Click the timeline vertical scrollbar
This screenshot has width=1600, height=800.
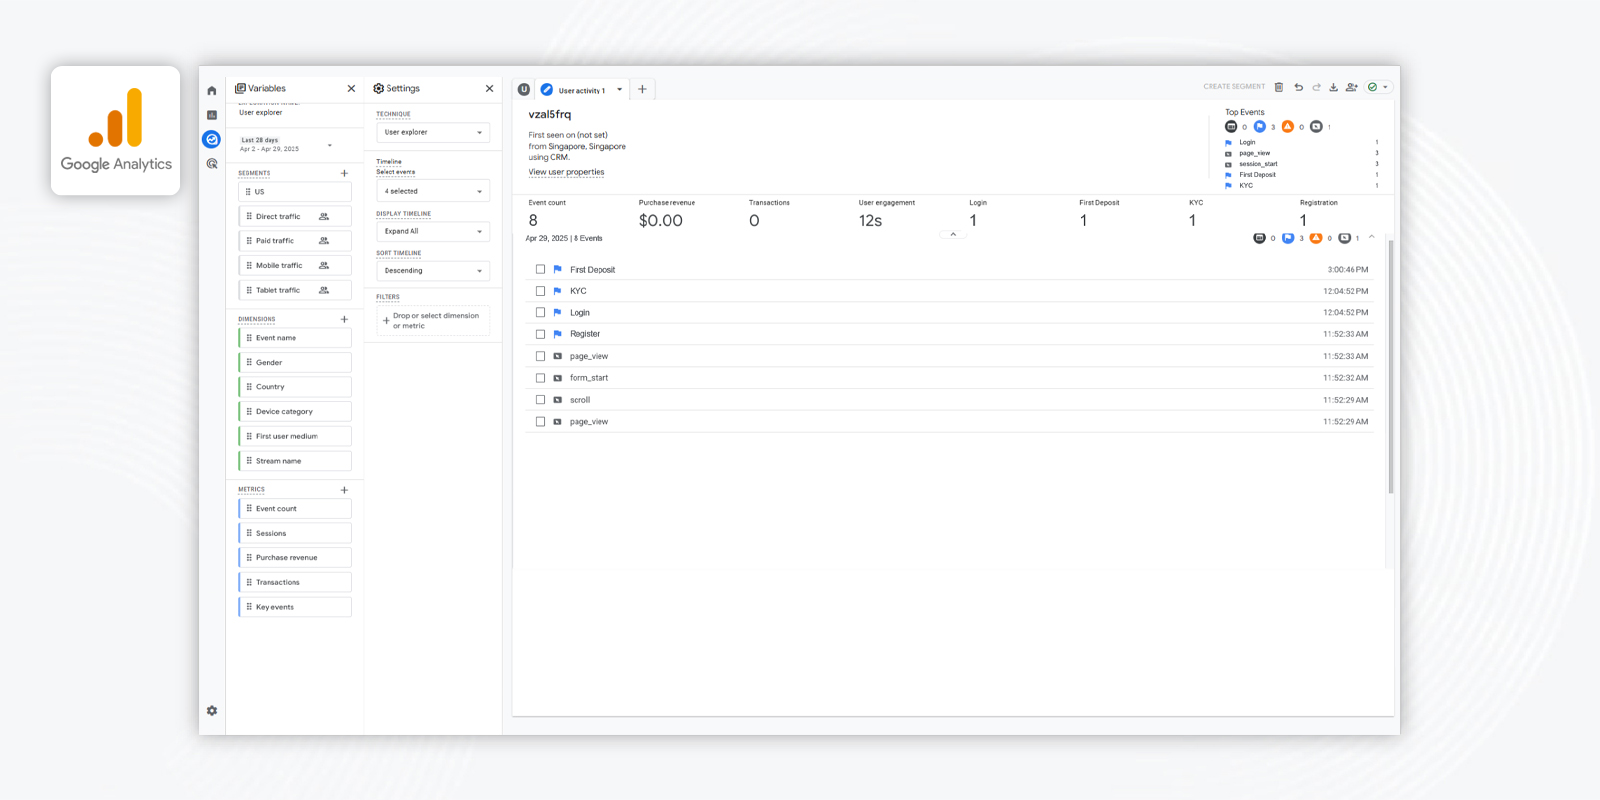point(1390,366)
